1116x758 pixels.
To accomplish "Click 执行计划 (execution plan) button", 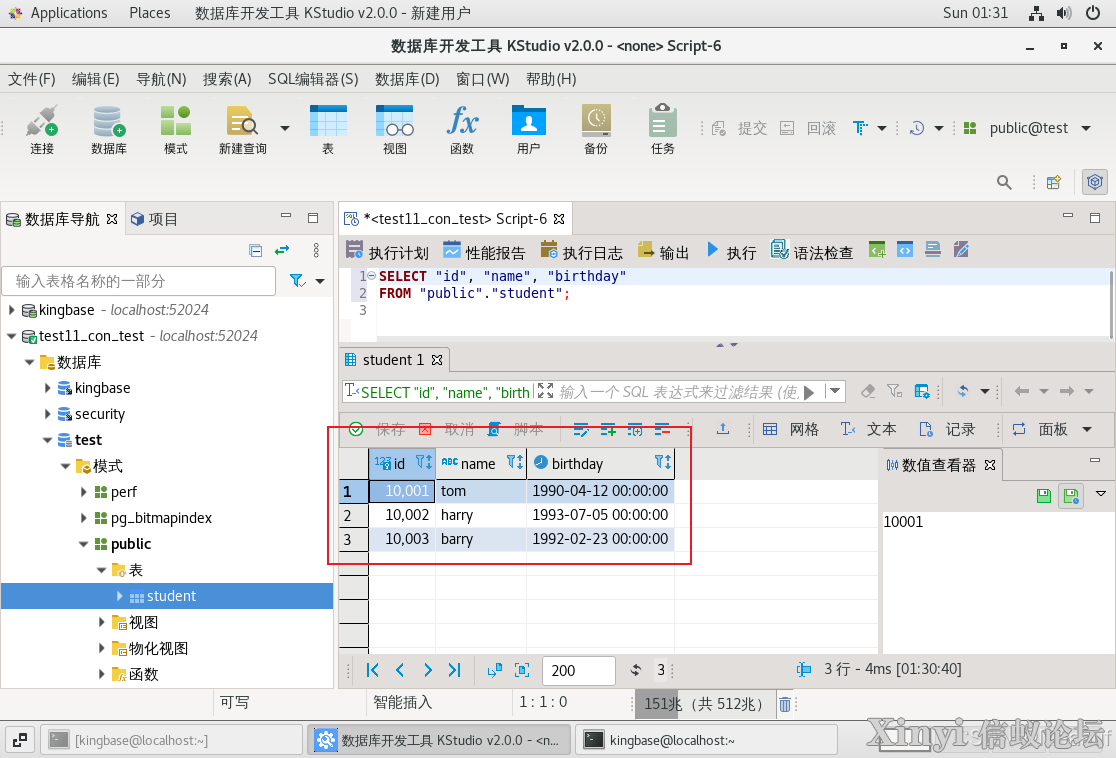I will 387,251.
